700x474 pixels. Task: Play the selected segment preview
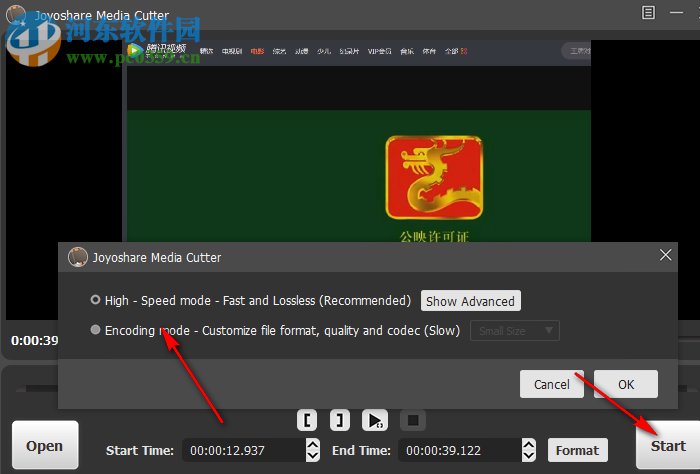pyautogui.click(x=375, y=420)
